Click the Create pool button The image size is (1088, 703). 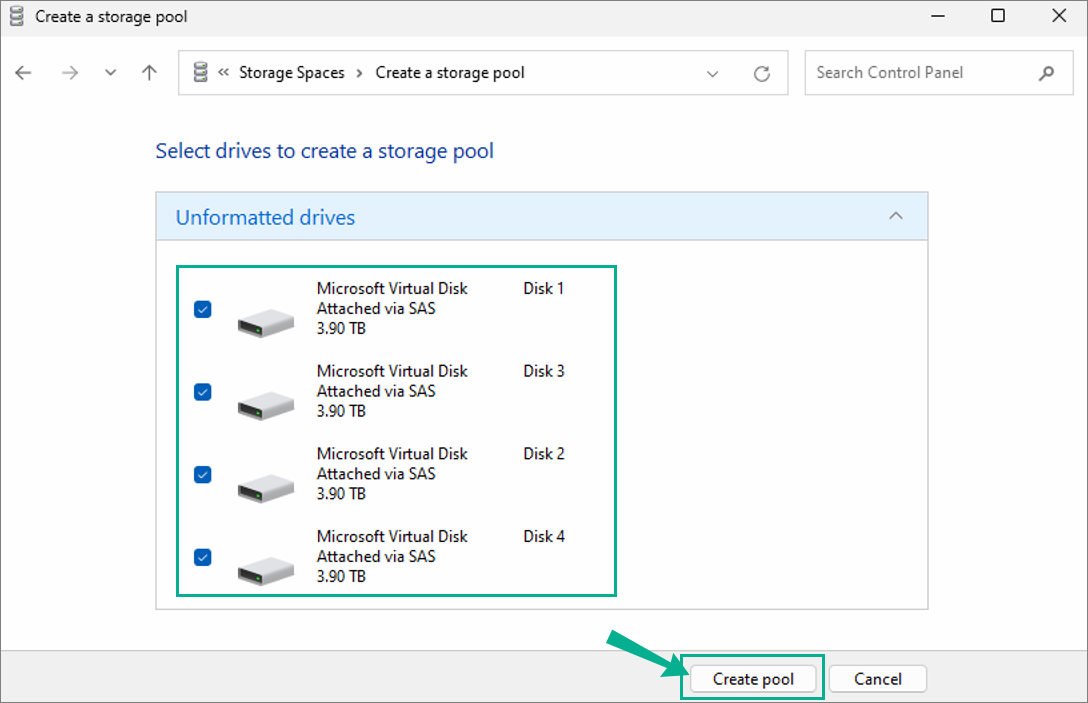(x=753, y=679)
